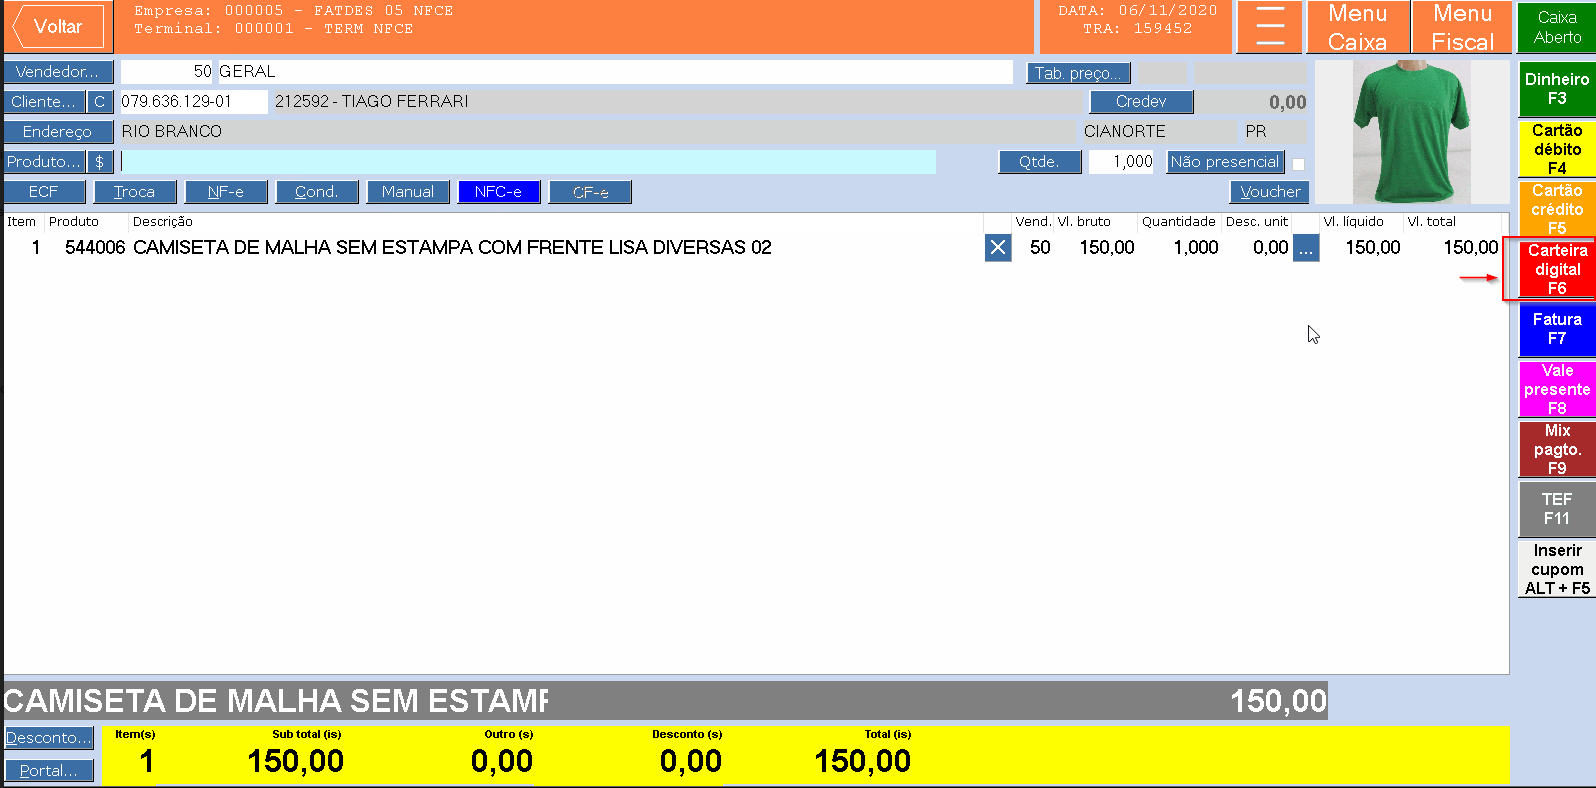Click the Credev balance 0,00

(x=1287, y=103)
